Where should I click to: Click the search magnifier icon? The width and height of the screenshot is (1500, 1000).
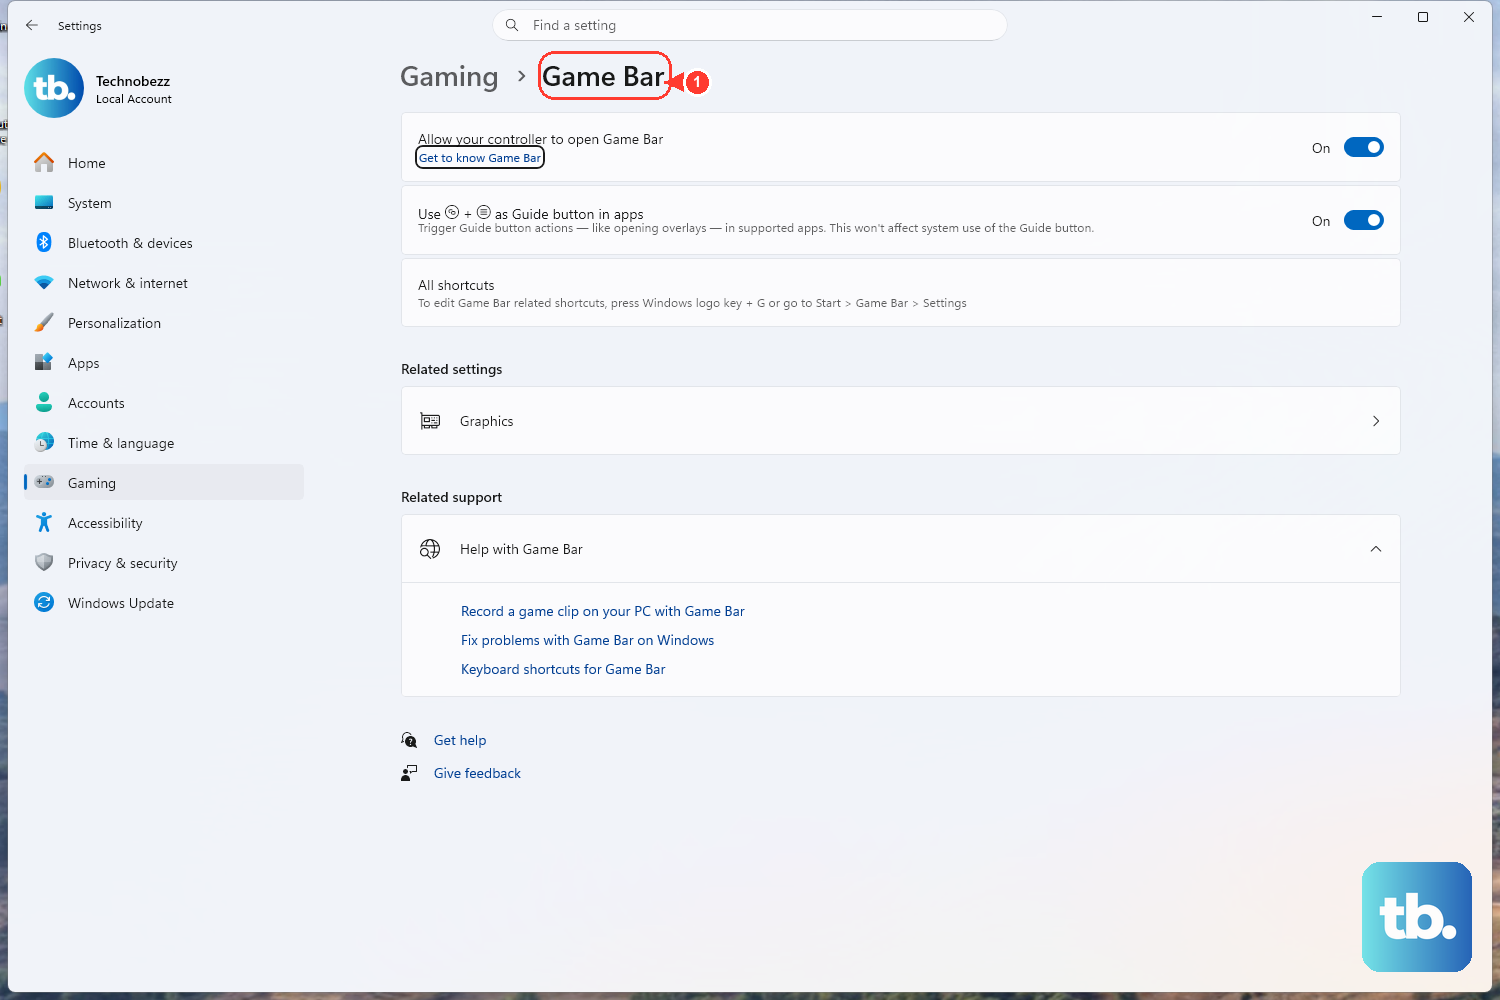pyautogui.click(x=512, y=25)
